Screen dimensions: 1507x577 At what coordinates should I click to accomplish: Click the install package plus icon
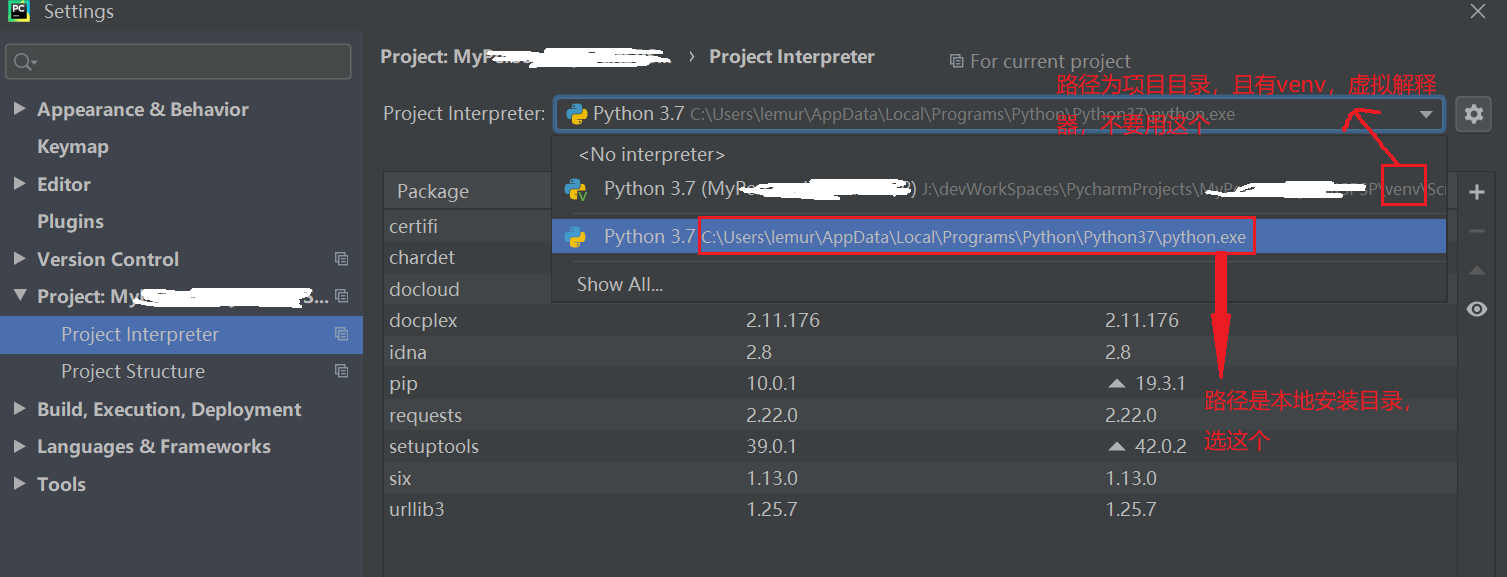point(1477,191)
